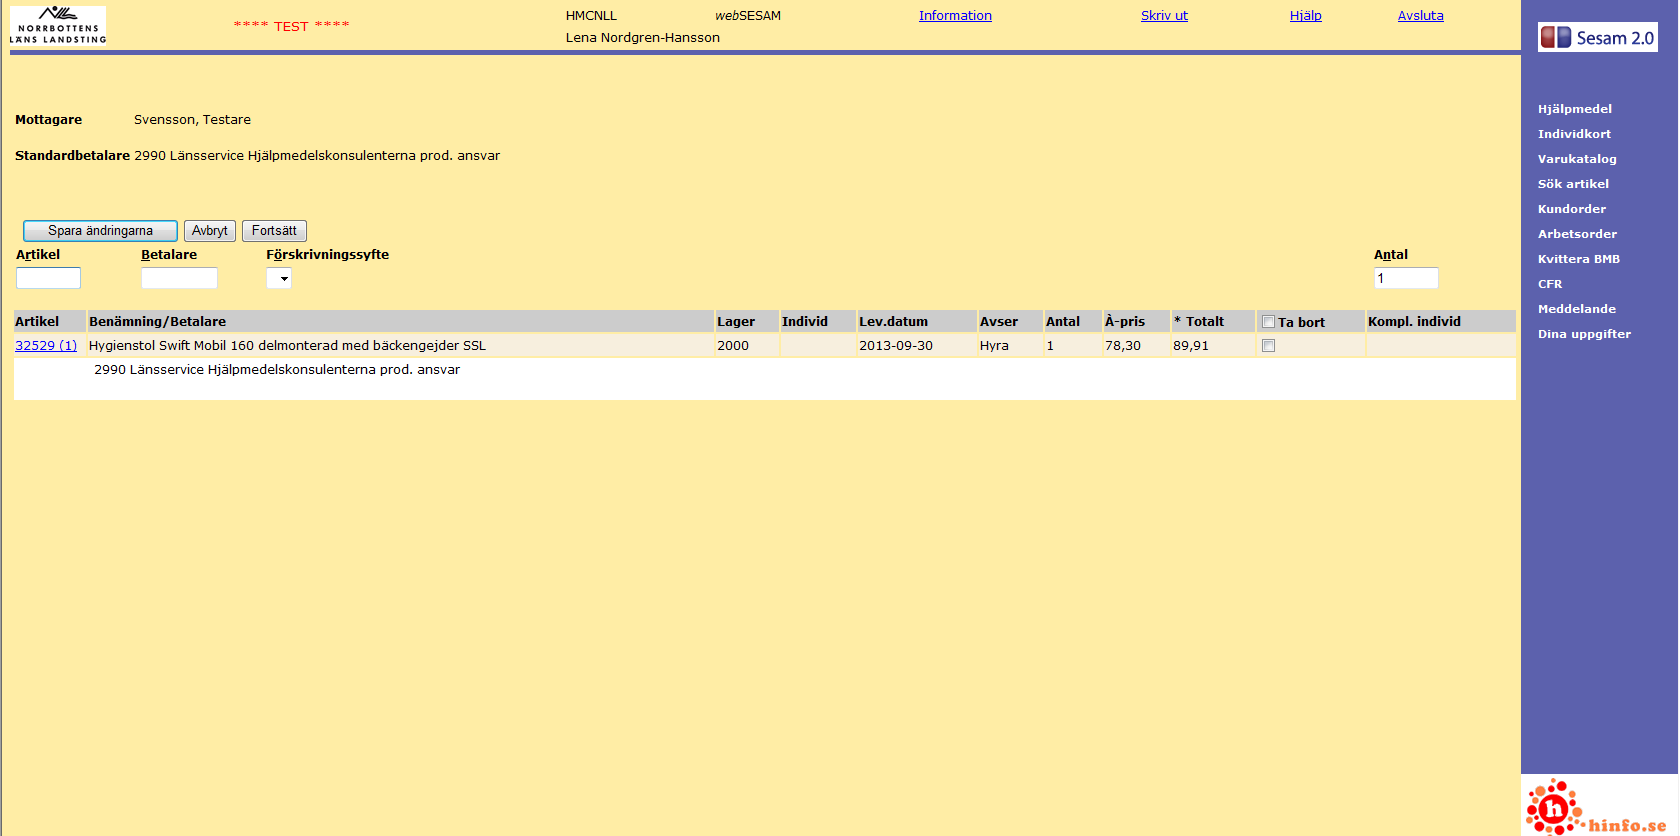The width and height of the screenshot is (1680, 836).
Task: Open the hinfo.se logo link
Action: pyautogui.click(x=1596, y=807)
